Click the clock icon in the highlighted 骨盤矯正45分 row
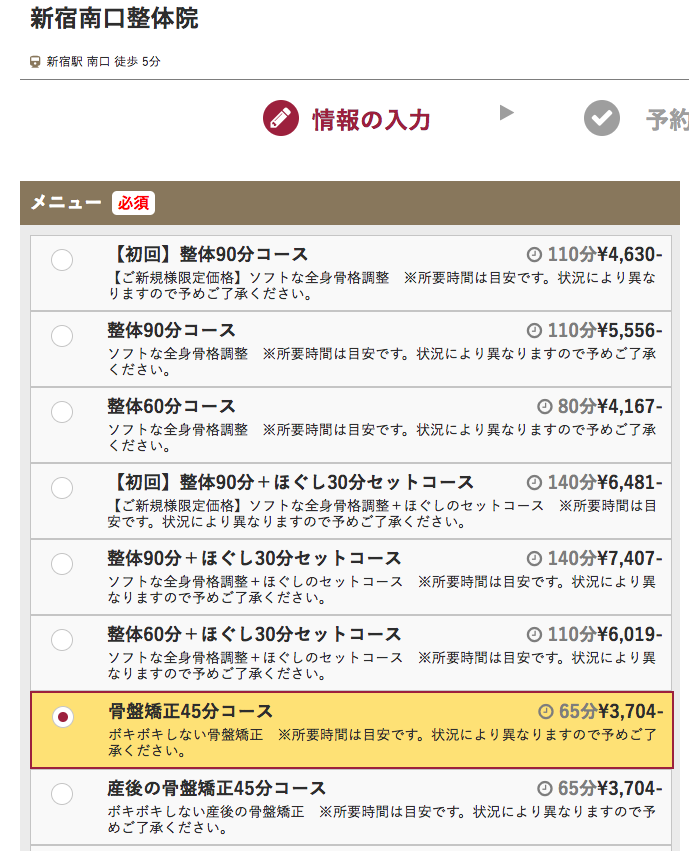 (546, 712)
